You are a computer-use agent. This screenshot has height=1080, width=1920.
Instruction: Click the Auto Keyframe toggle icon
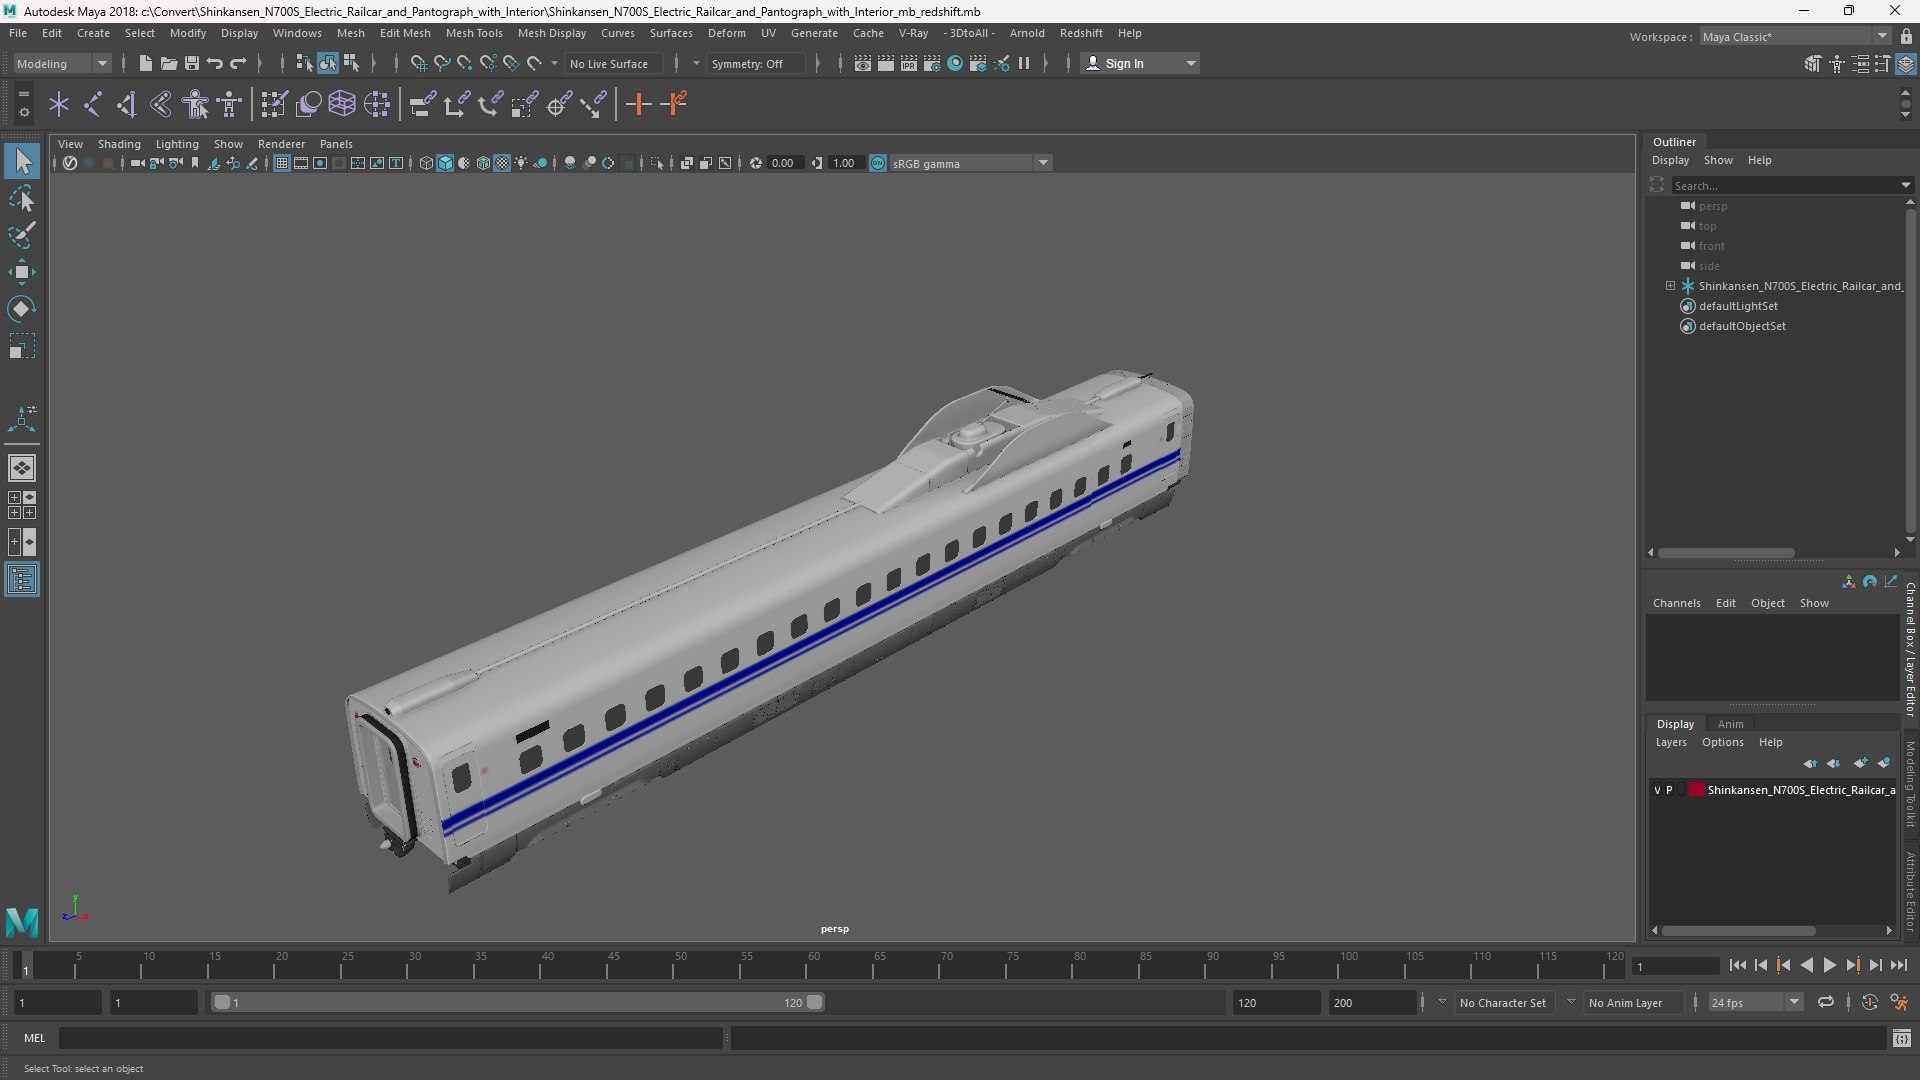(1869, 1002)
